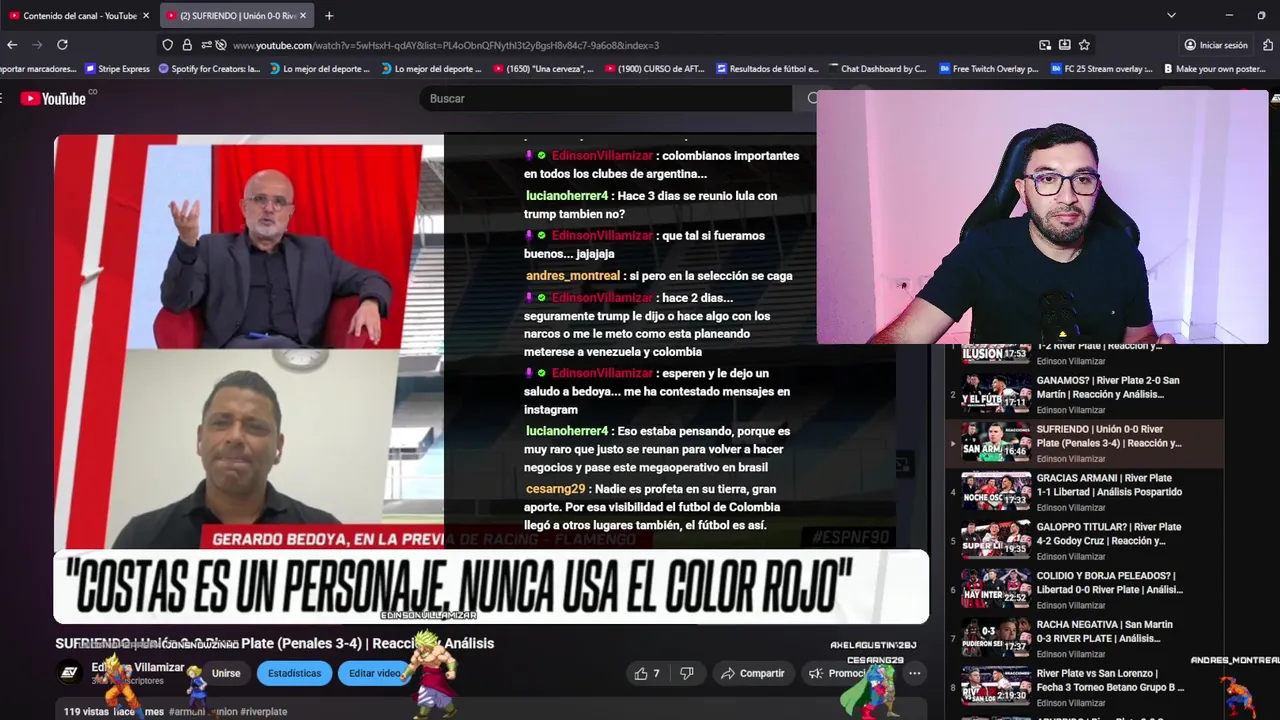Open 'FC 25 Stream overlay' bookmark

click(1101, 69)
